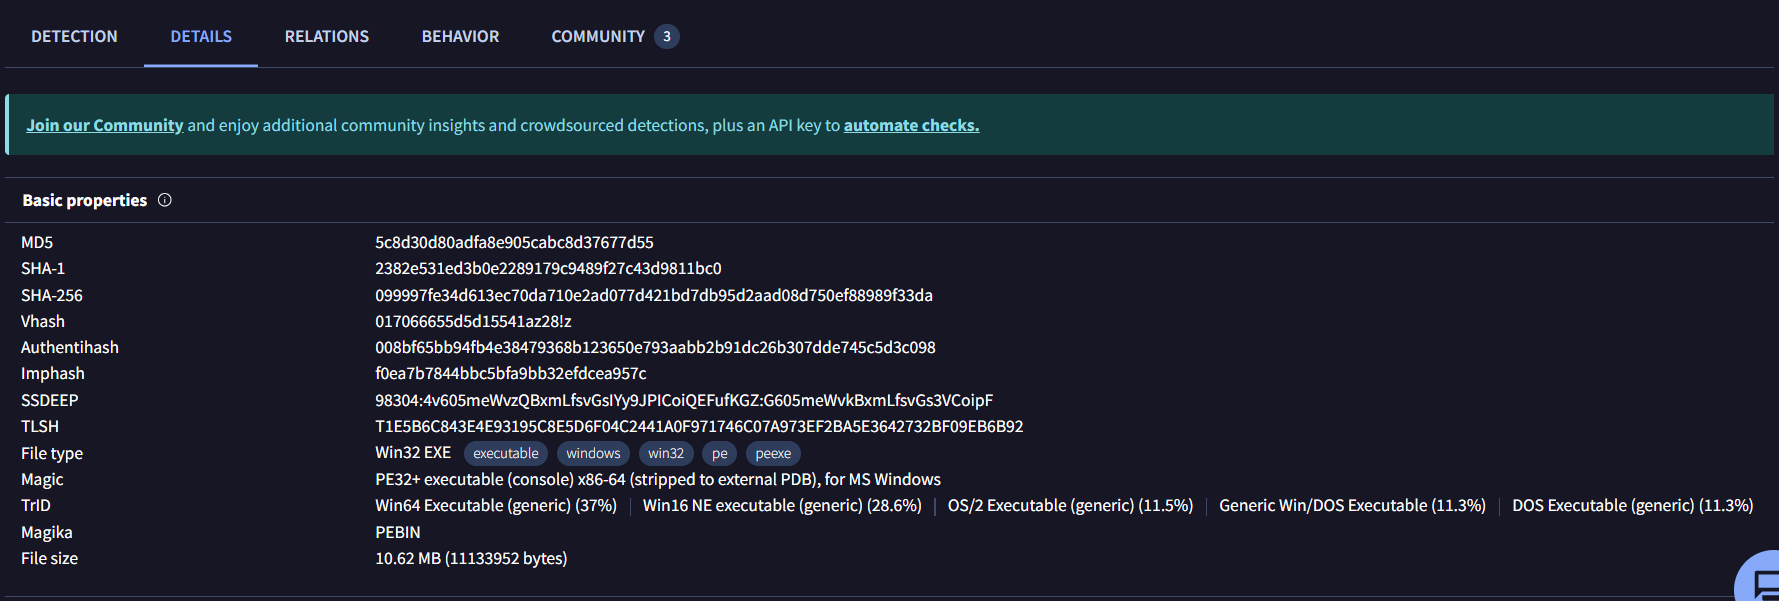The height and width of the screenshot is (601, 1779).
Task: Click the Authentihash value starting 008bf65b
Action: 655,347
